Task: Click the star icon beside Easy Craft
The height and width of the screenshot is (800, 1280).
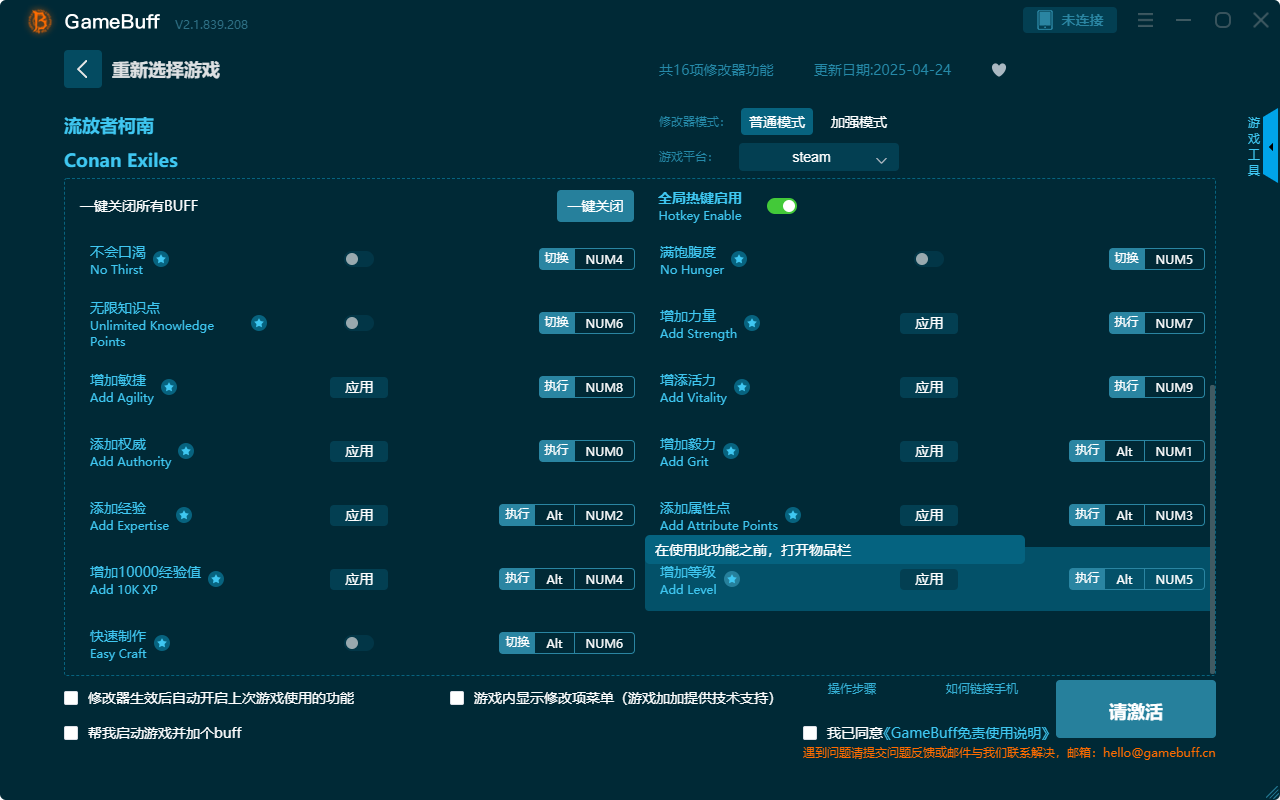Action: click(x=161, y=642)
